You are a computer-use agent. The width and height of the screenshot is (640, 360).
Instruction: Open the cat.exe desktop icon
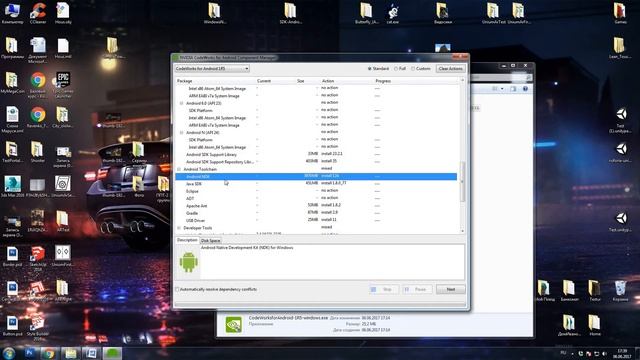coord(393,12)
